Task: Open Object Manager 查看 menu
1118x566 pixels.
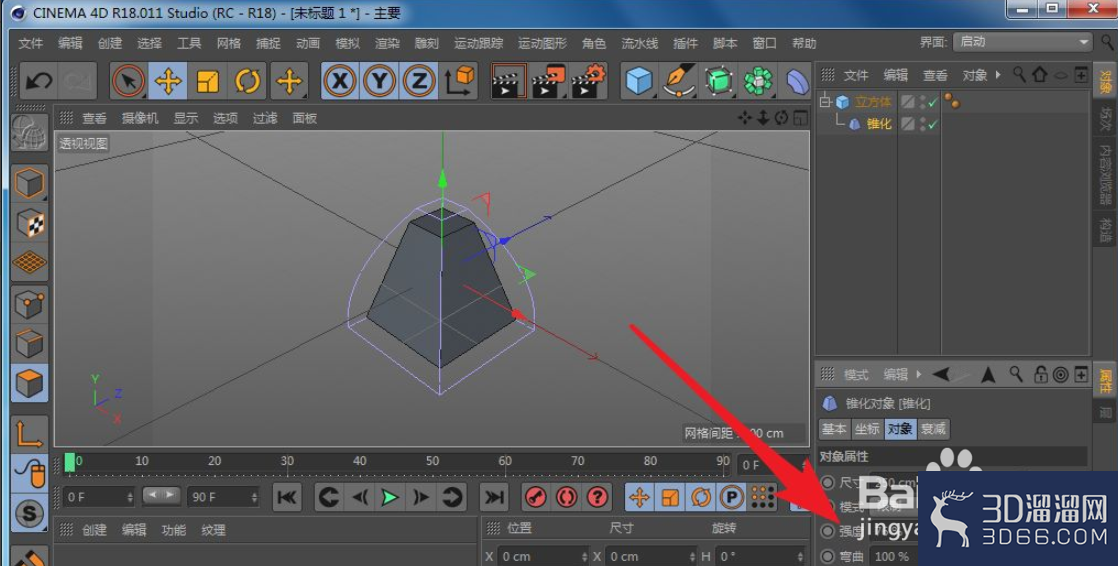Action: (935, 75)
